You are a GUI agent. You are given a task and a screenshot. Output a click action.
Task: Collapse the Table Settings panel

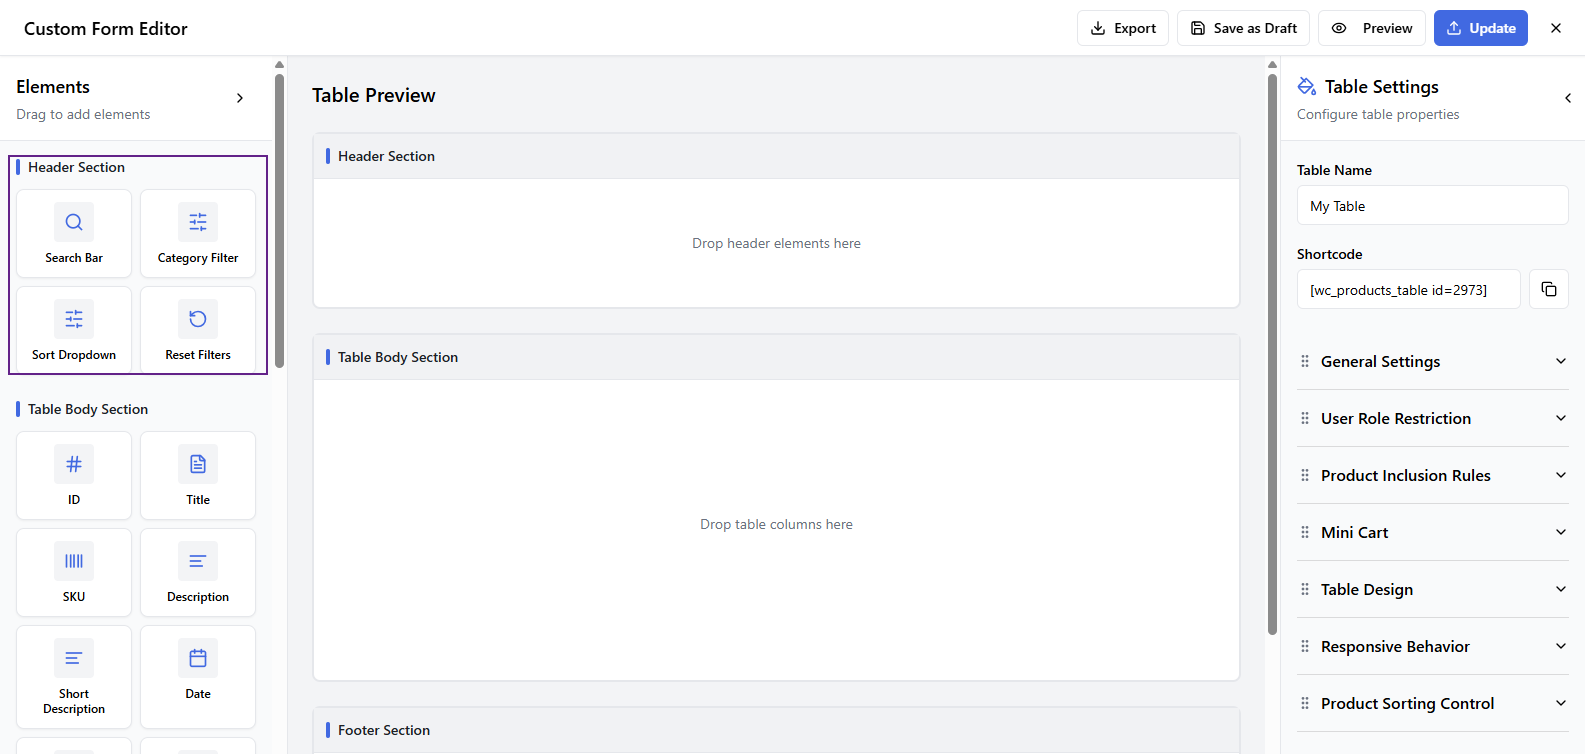coord(1567,98)
